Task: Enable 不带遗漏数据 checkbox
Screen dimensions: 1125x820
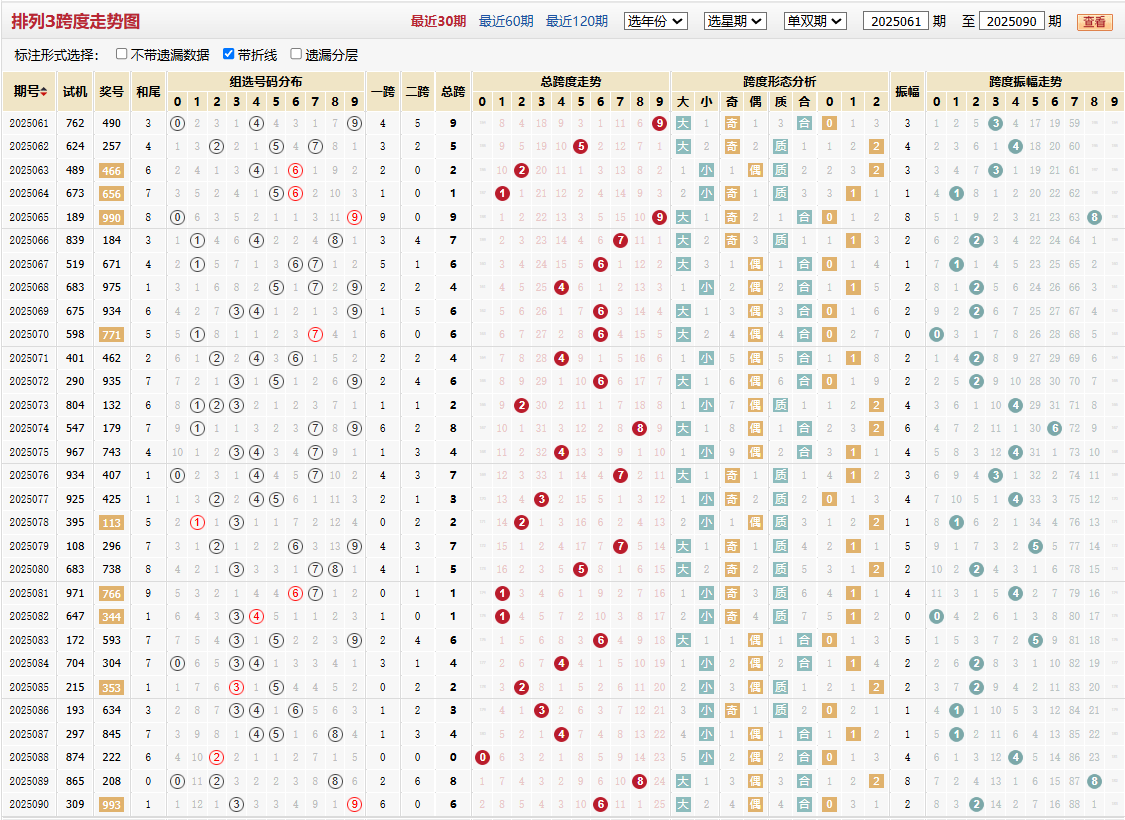Action: coord(121,54)
